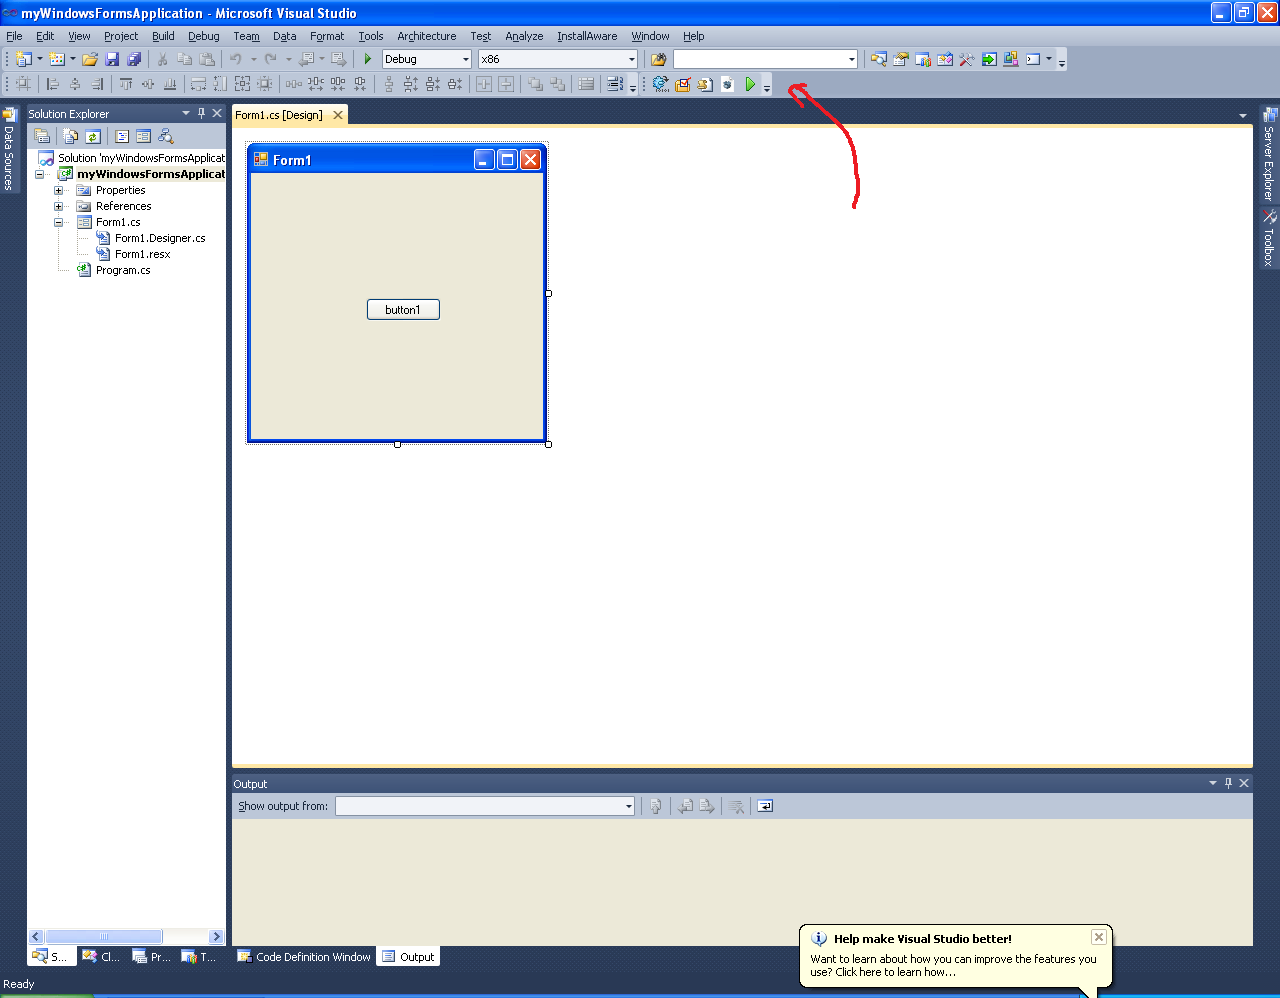Screen dimensions: 1280x998
Task: Toggle auto hide pin on Solution Explorer
Action: [201, 113]
